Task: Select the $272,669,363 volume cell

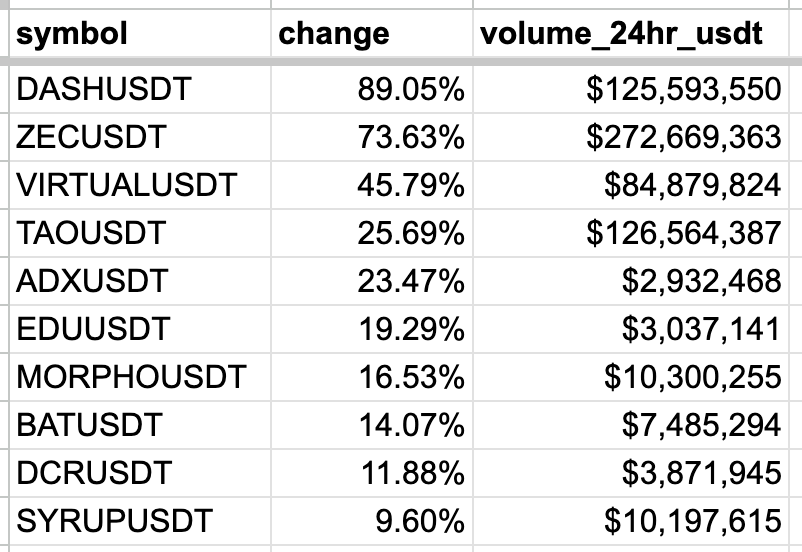Action: 683,138
